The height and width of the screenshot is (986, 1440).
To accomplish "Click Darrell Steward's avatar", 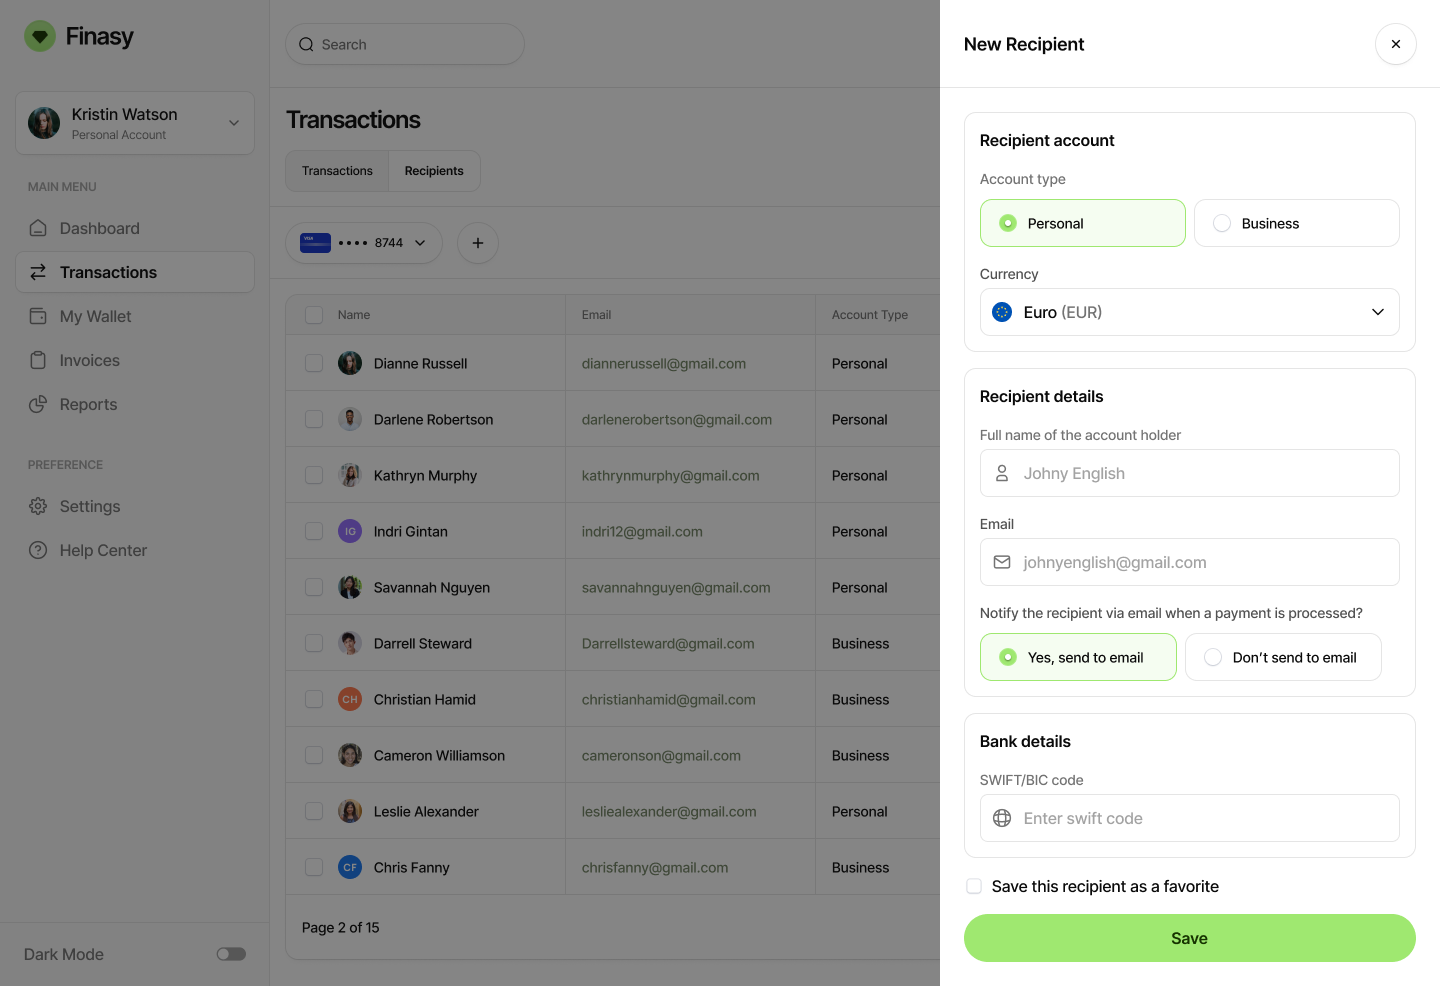I will pos(350,643).
